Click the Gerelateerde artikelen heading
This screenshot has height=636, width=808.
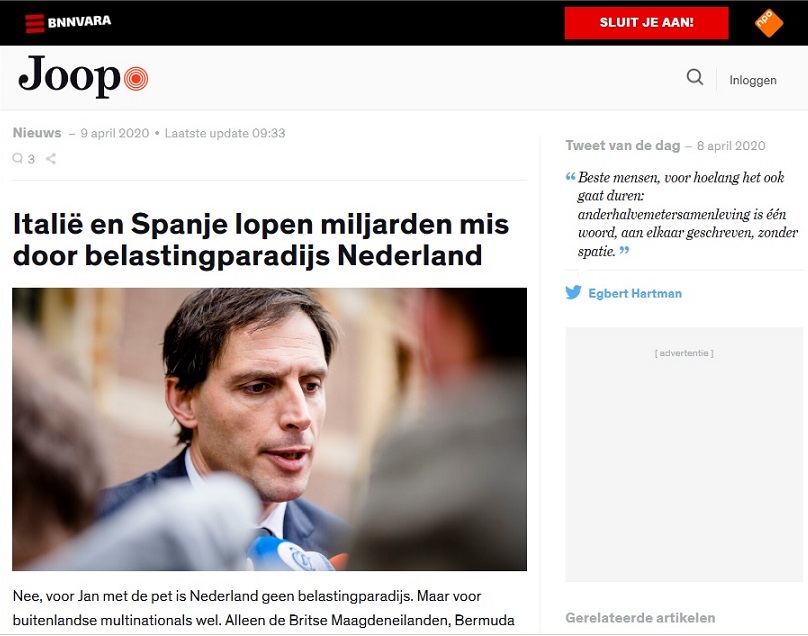pos(640,617)
